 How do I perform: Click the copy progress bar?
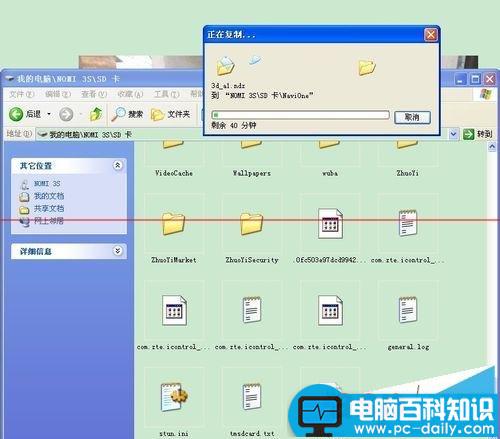300,115
